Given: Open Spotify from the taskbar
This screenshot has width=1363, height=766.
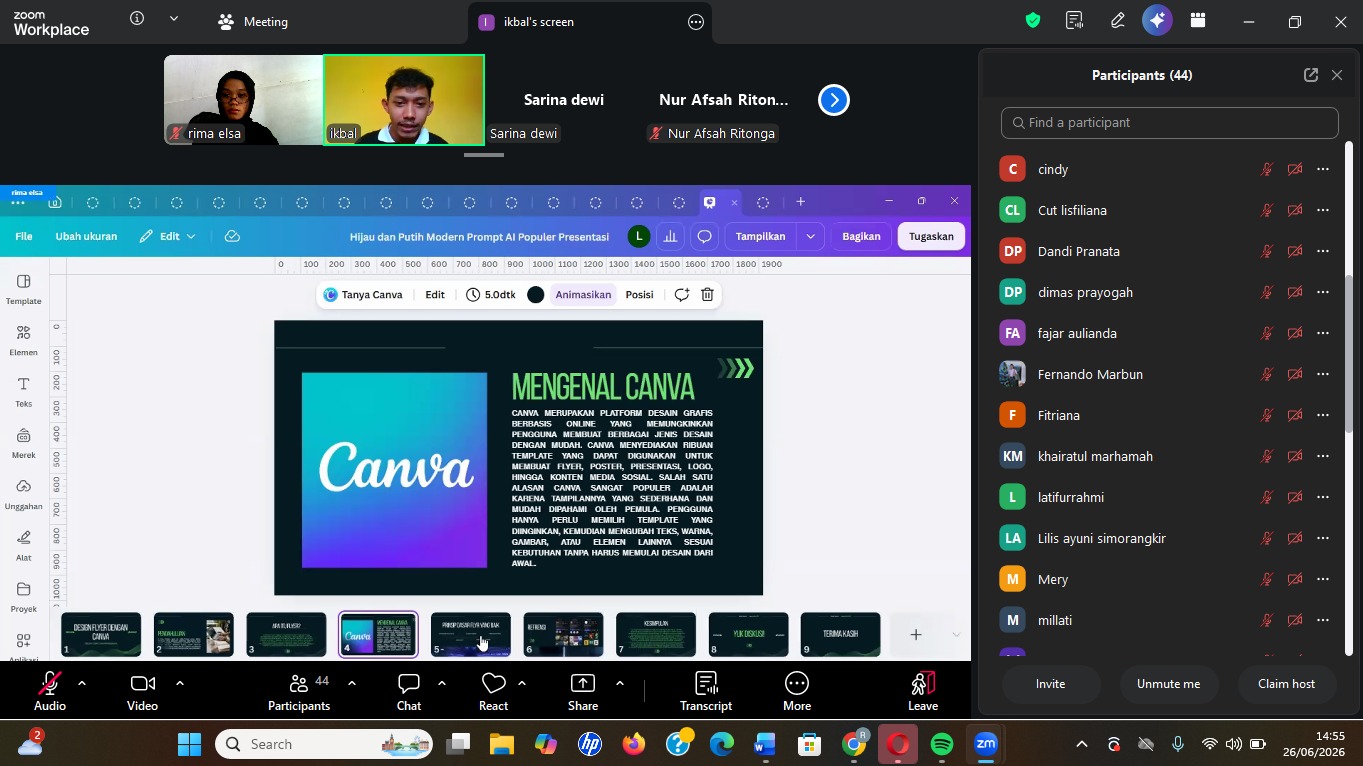Looking at the screenshot, I should pos(942,744).
